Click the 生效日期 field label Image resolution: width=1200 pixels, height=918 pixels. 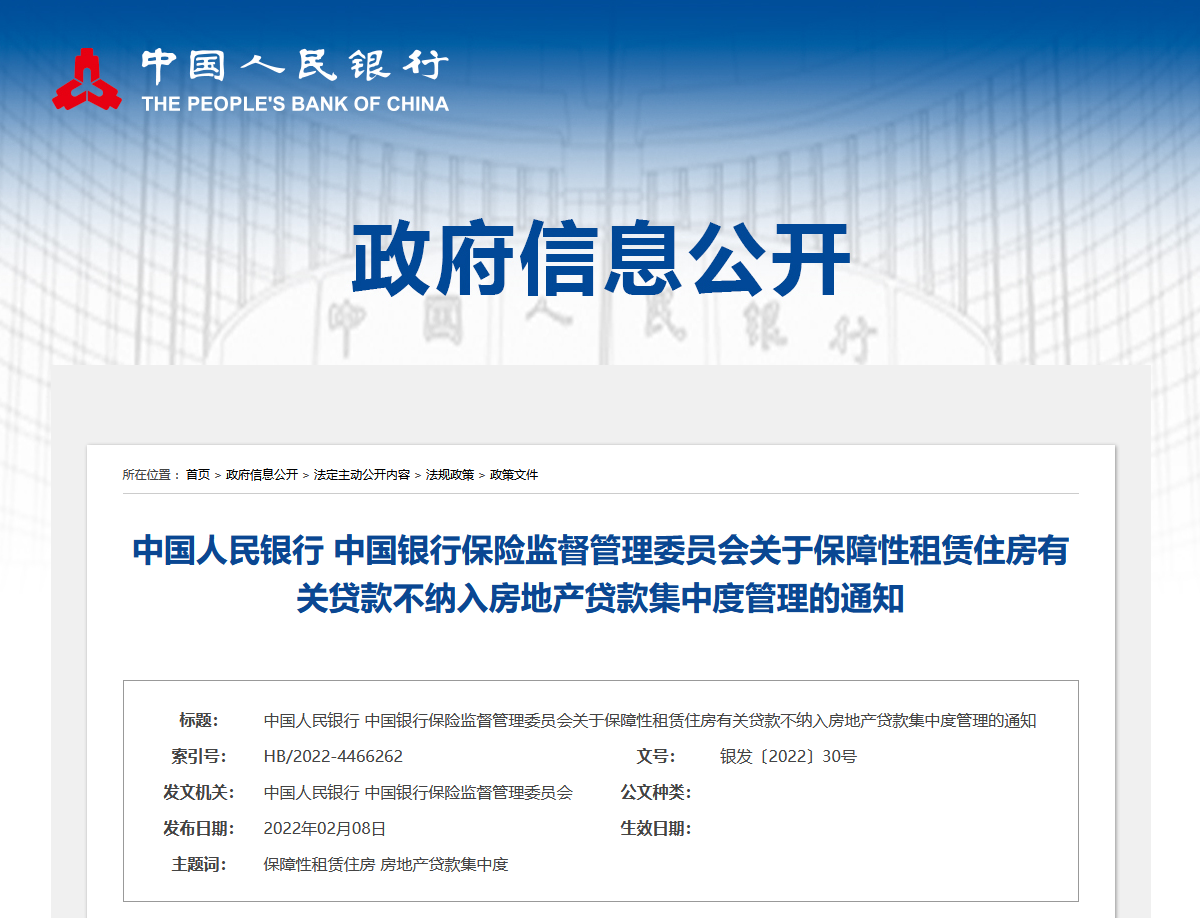tap(655, 828)
